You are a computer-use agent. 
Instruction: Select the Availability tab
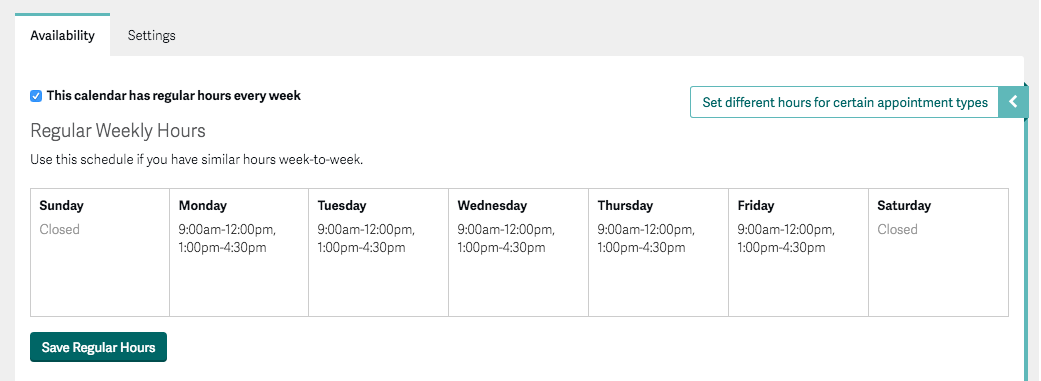coord(62,35)
